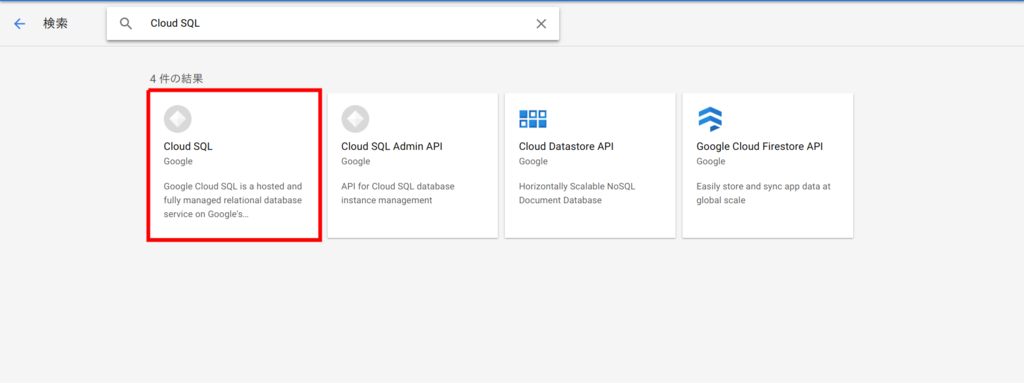This screenshot has width=1024, height=383.
Task: Click the Cloud SQL hosted database description
Action: point(232,200)
